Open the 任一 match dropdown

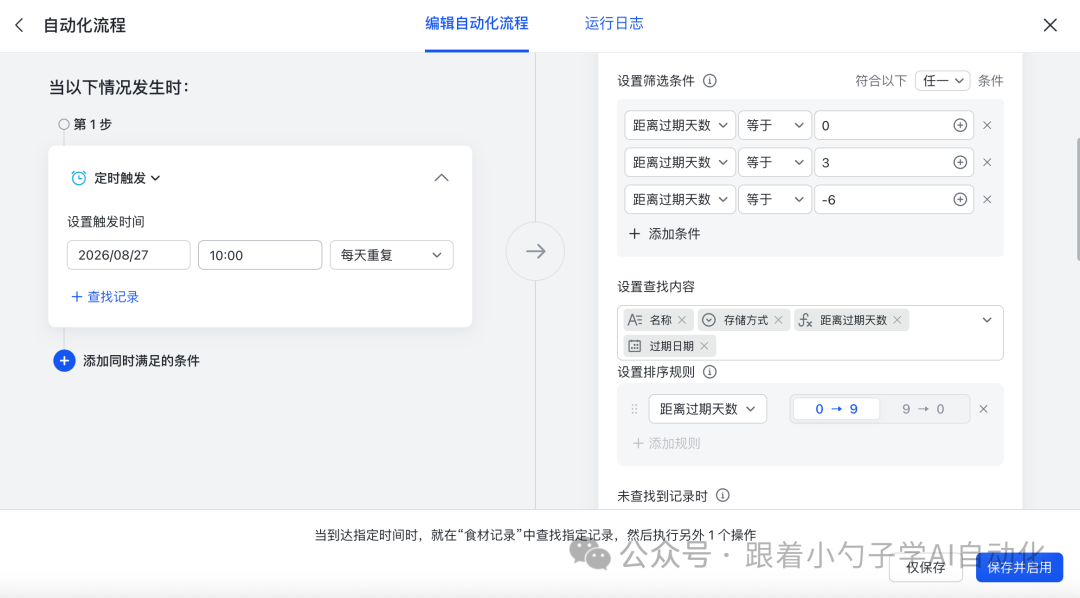942,81
